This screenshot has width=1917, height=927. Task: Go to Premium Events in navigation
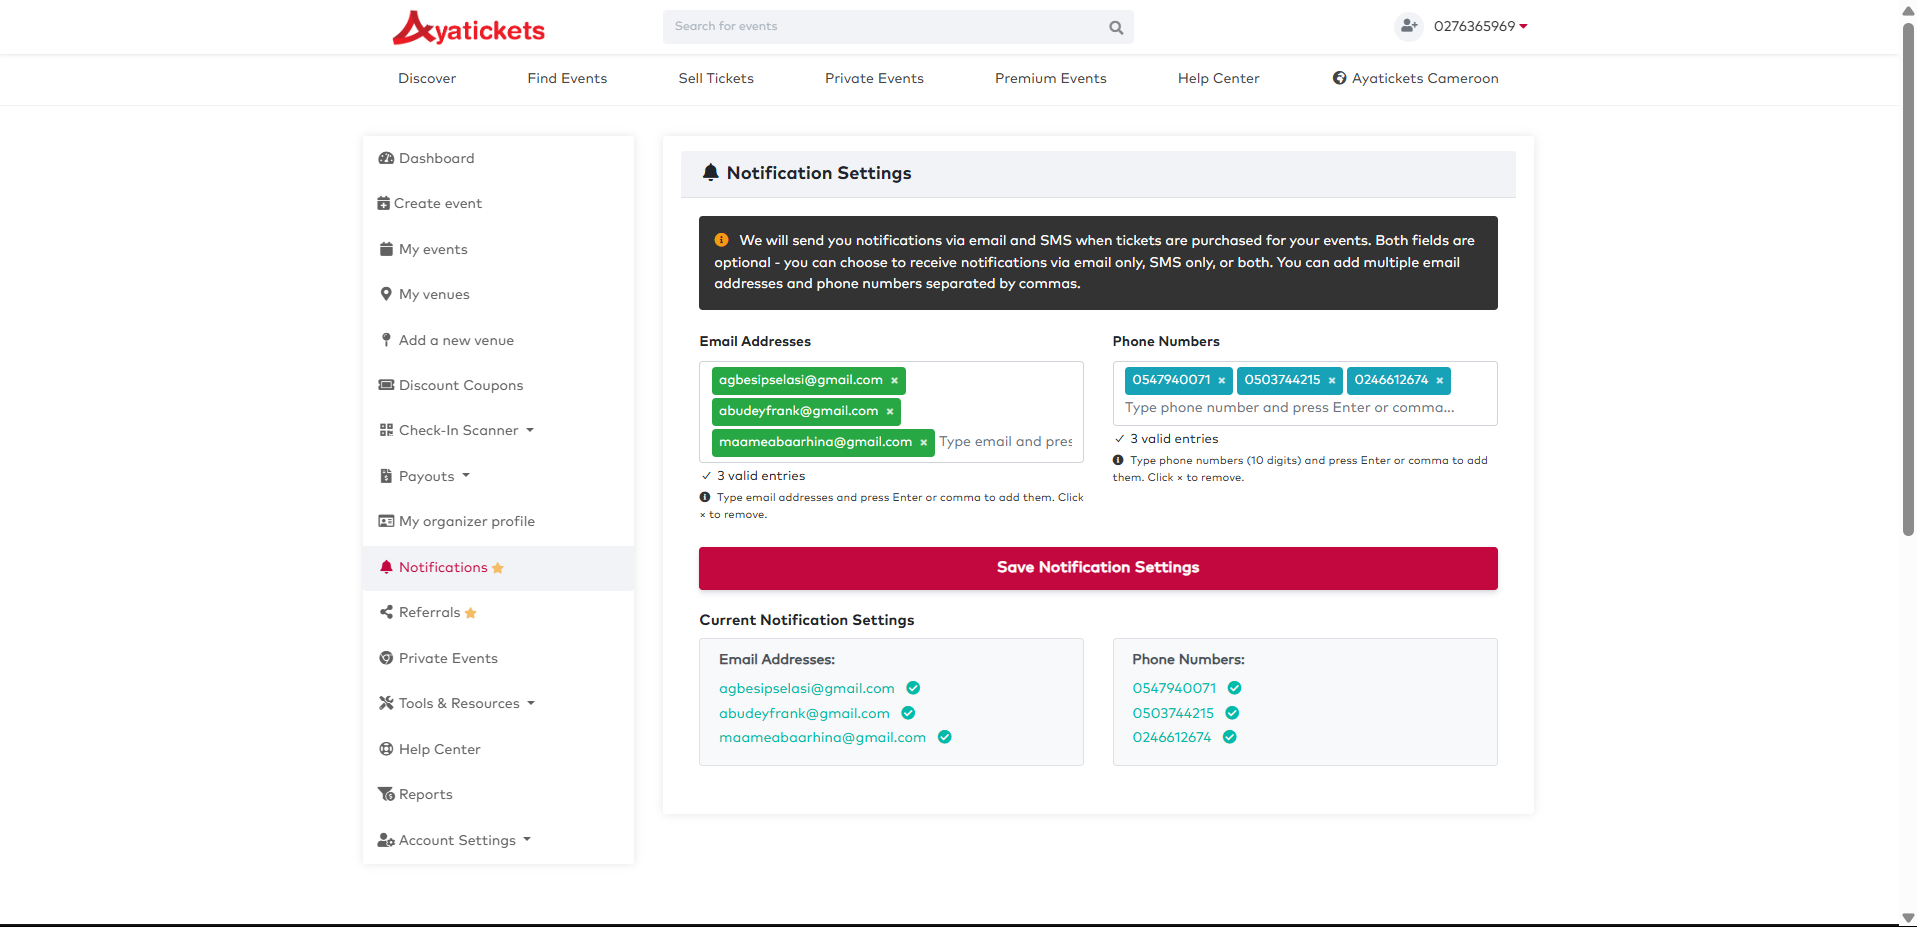pos(1050,79)
